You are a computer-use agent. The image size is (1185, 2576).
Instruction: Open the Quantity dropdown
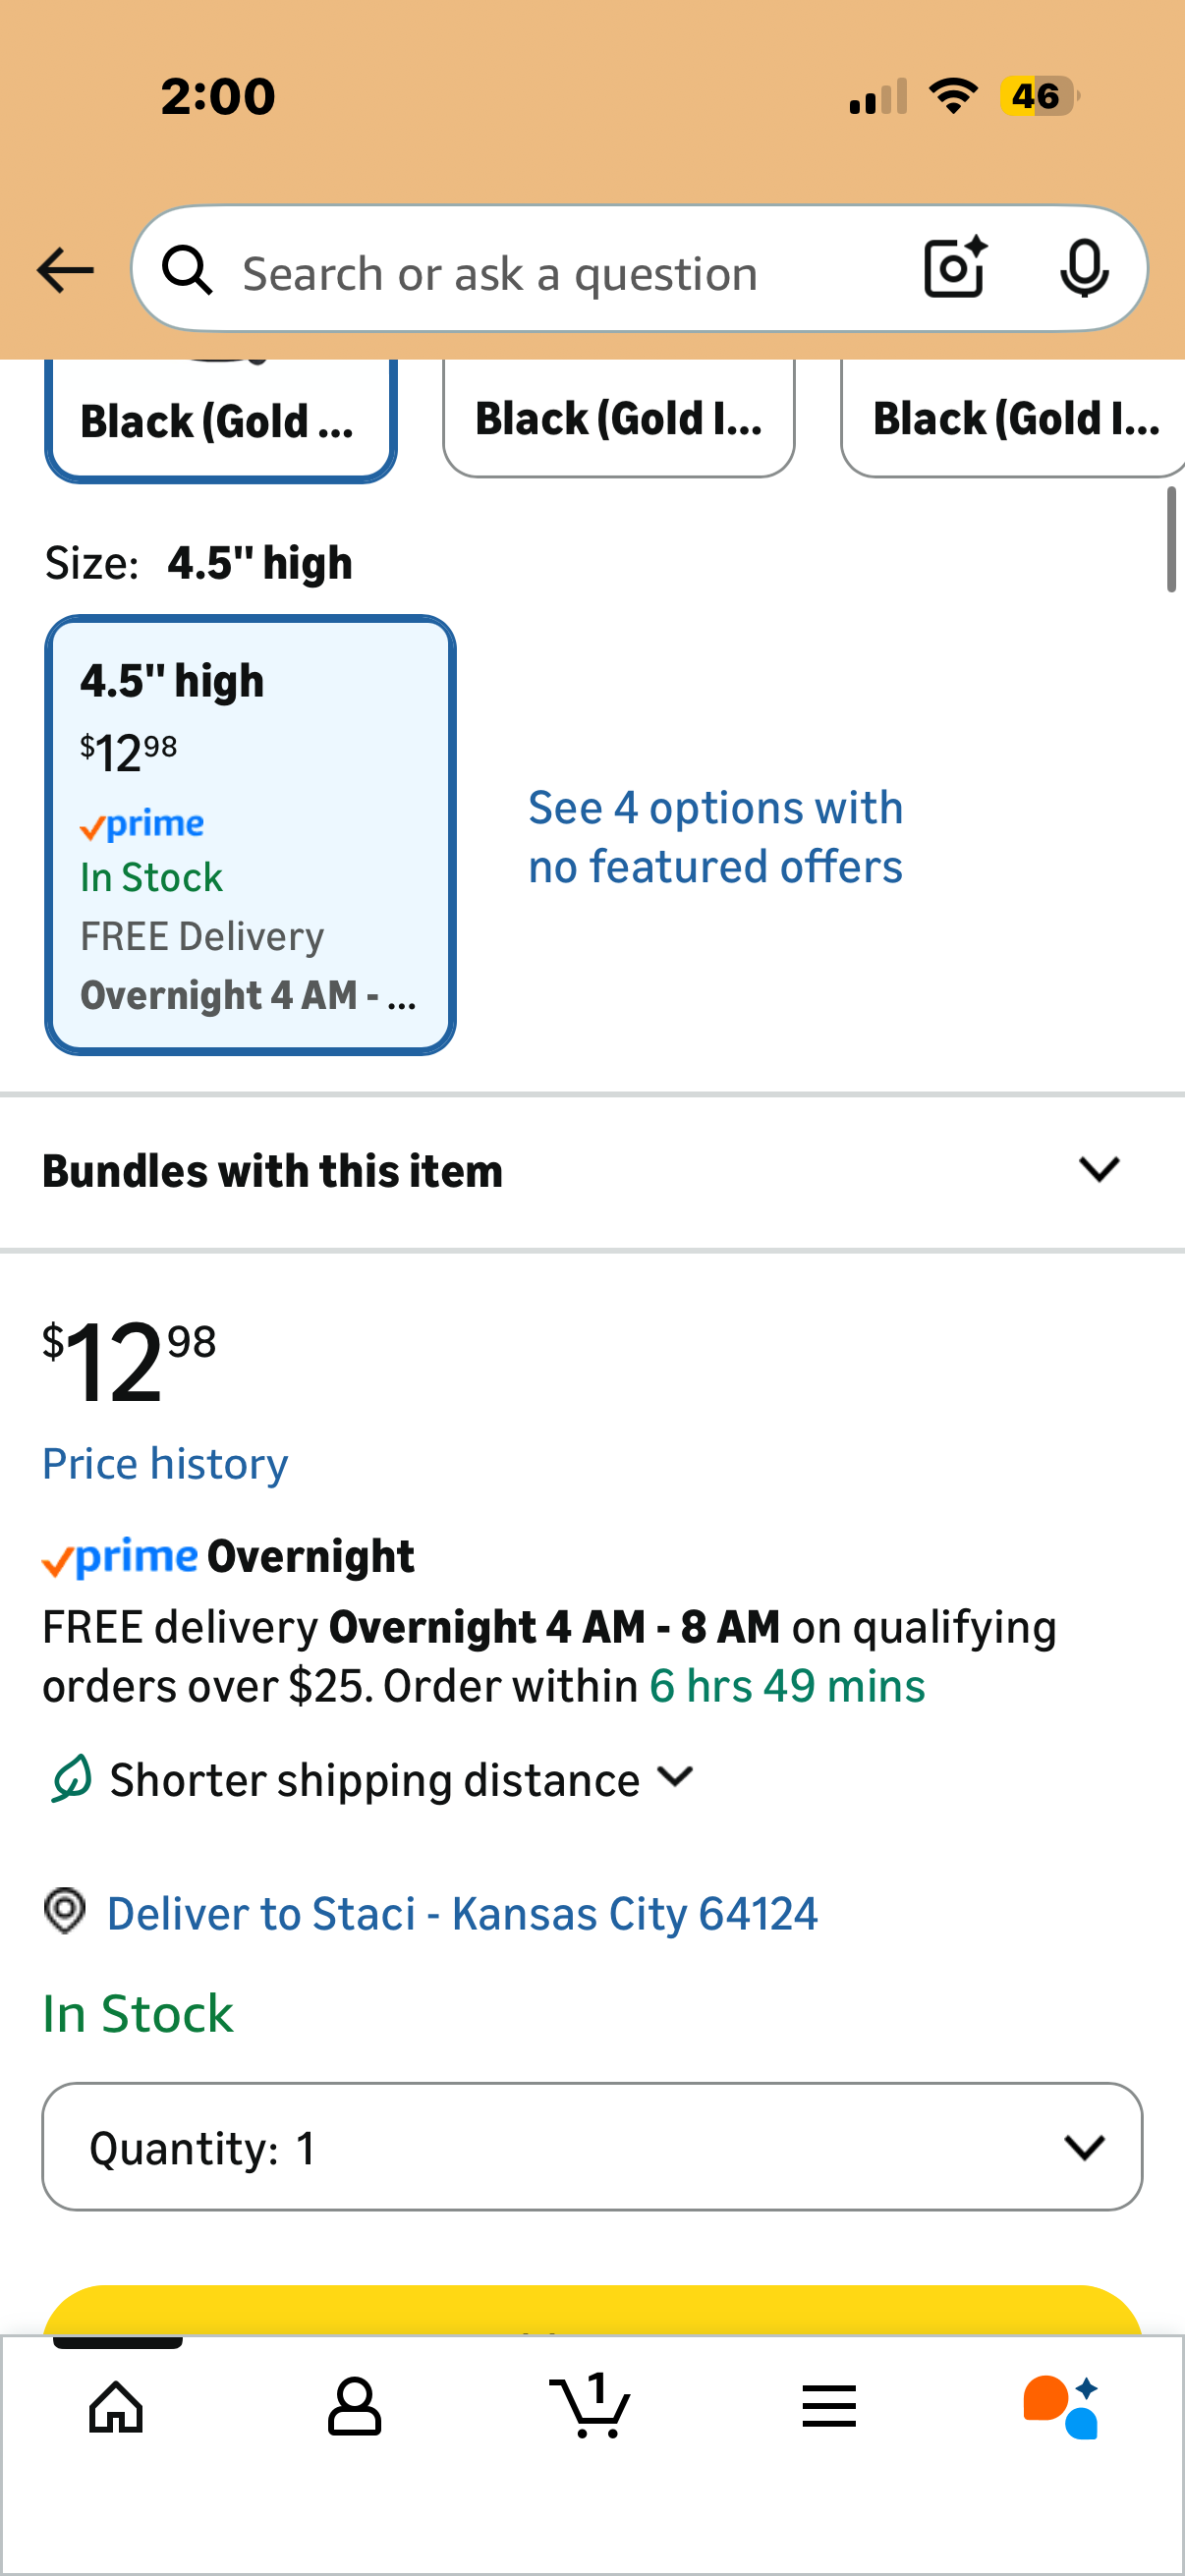592,2147
